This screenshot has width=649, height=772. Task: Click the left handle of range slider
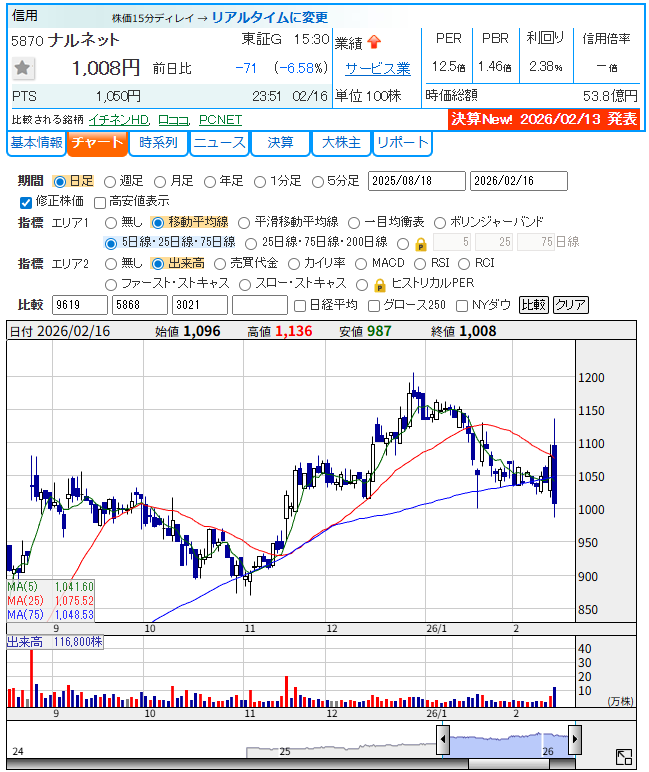tap(442, 739)
